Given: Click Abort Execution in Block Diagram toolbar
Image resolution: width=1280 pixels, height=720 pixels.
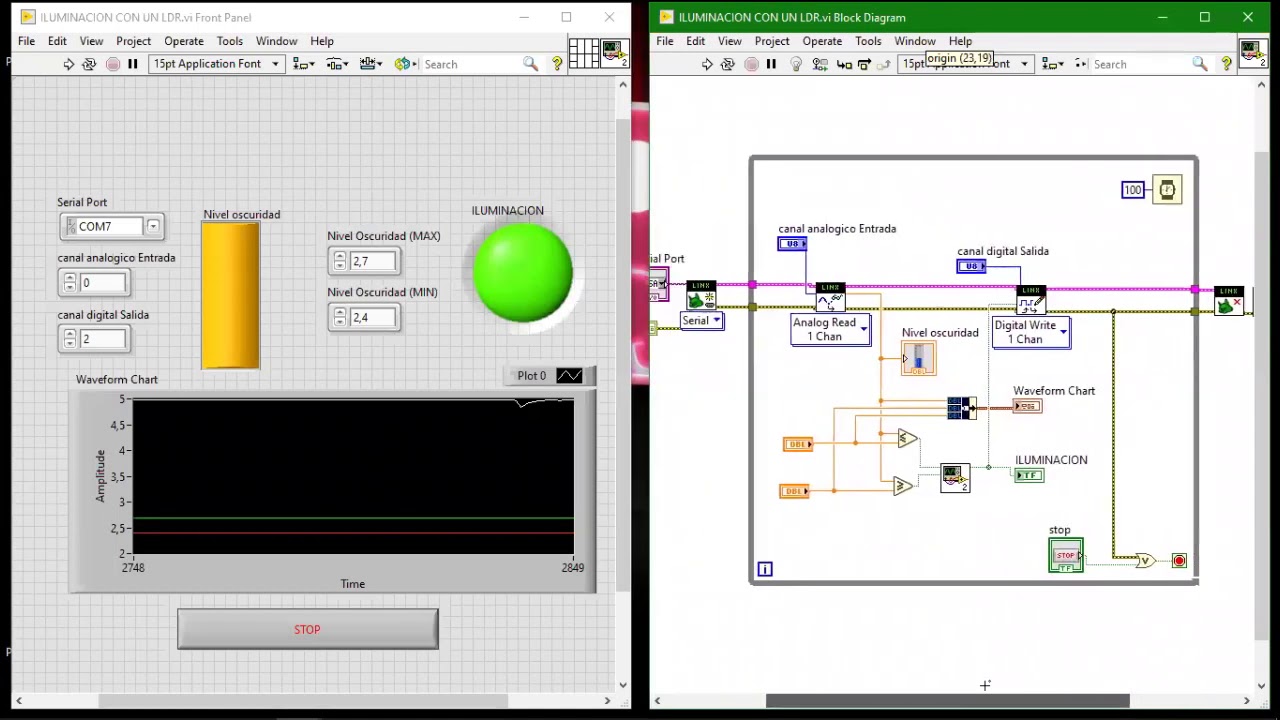Looking at the screenshot, I should [751, 64].
